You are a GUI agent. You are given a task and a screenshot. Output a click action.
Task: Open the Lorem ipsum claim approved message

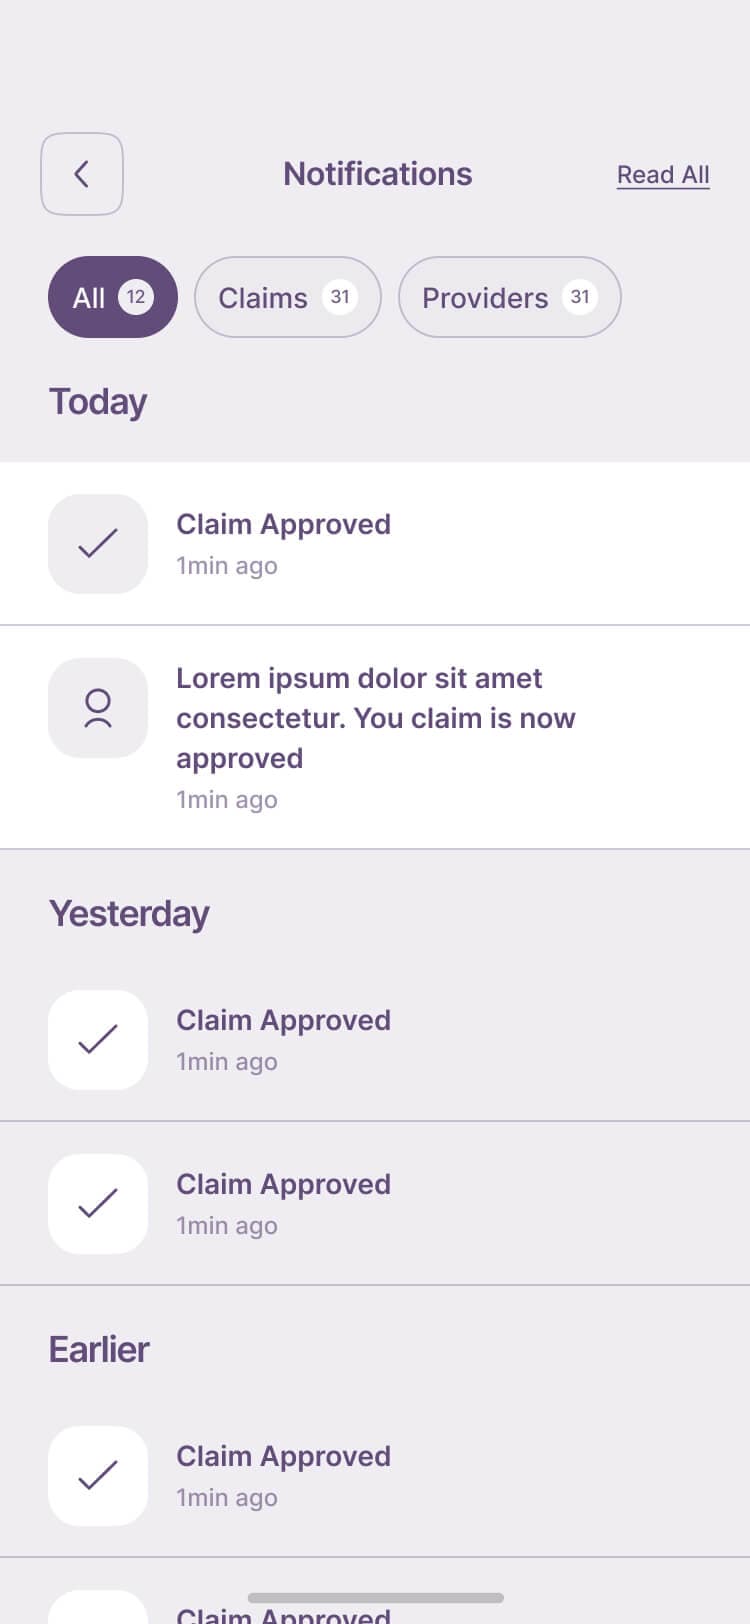(375, 718)
